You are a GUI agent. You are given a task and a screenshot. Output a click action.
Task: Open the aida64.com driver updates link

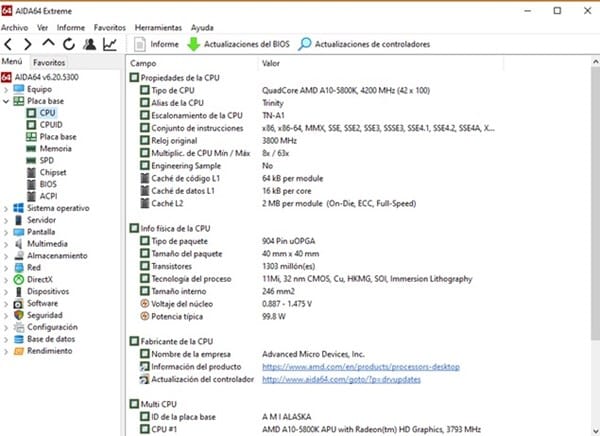[x=341, y=379]
